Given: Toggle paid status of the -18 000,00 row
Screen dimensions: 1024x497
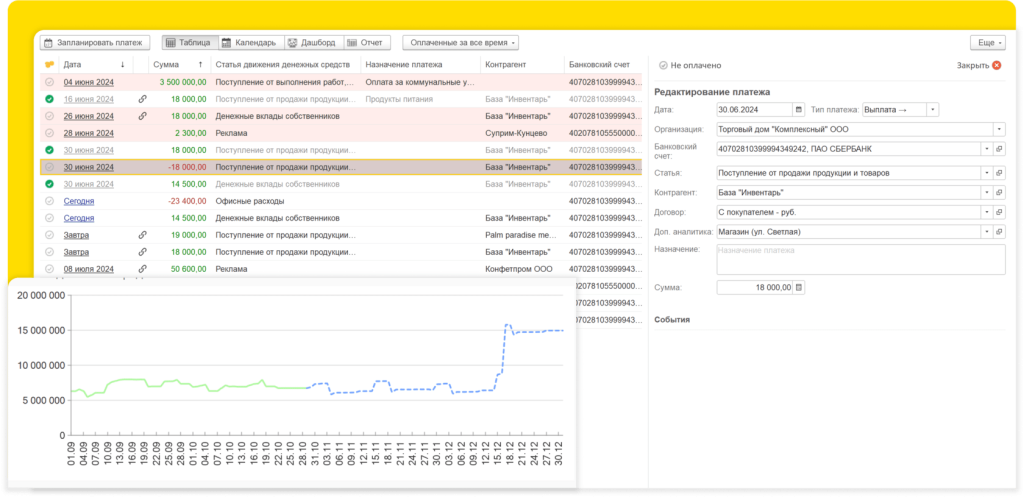Looking at the screenshot, I should 49,167.
